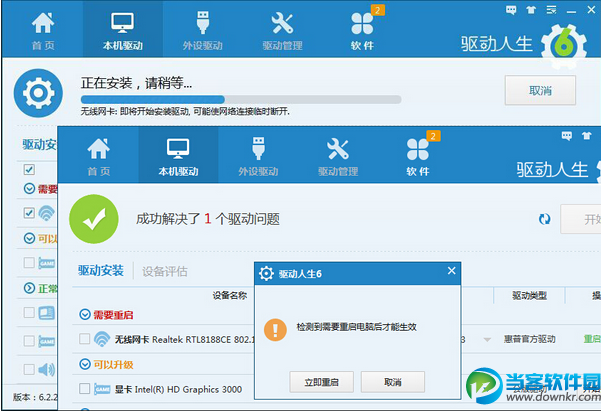Click 版本 version text in back window
The height and width of the screenshot is (411, 602).
(x=35, y=397)
